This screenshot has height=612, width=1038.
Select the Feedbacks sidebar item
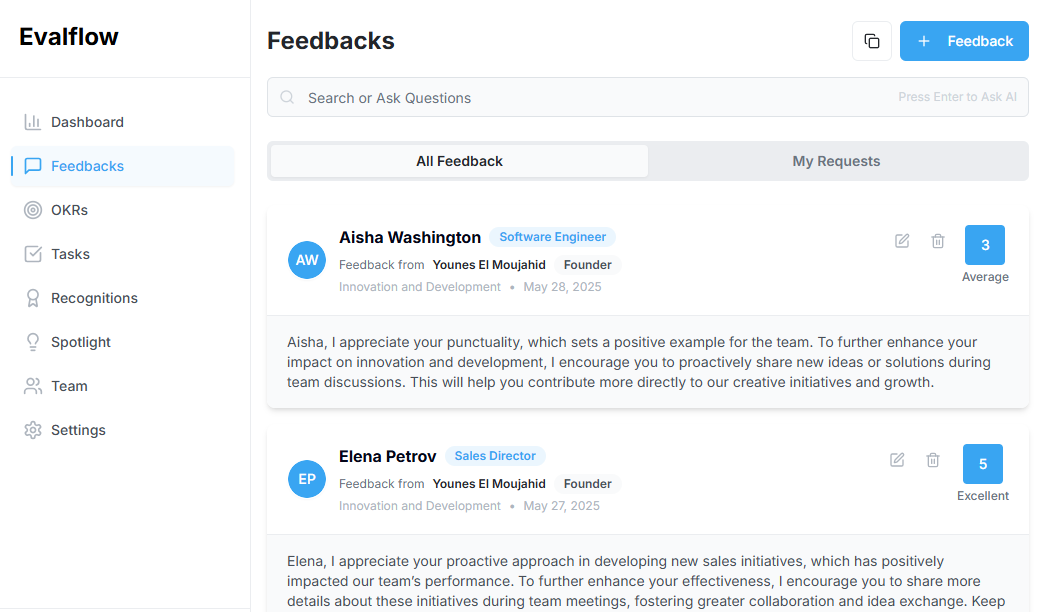[x=87, y=166]
